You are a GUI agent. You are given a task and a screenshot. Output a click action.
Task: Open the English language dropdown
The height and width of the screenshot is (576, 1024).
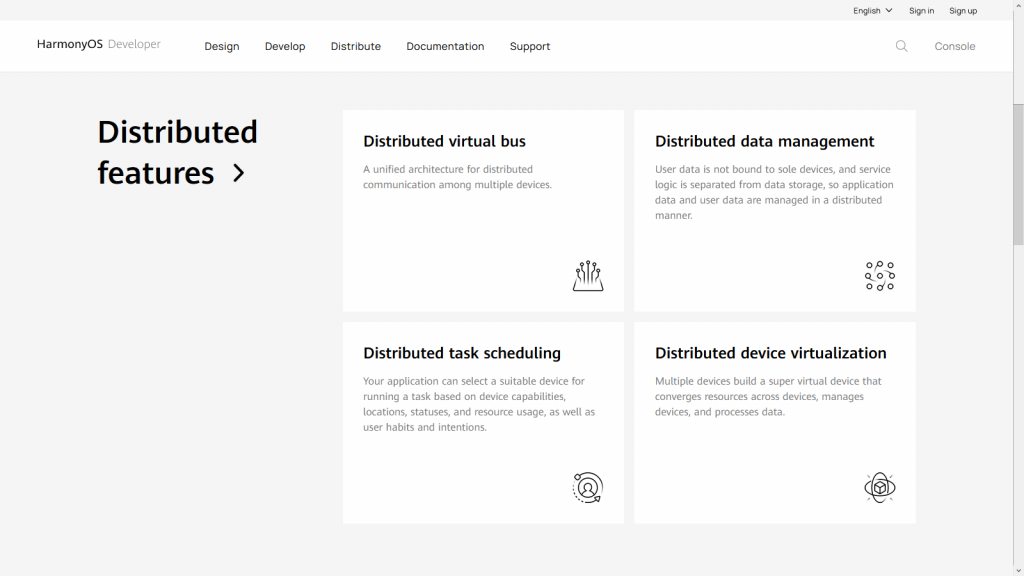coord(872,10)
